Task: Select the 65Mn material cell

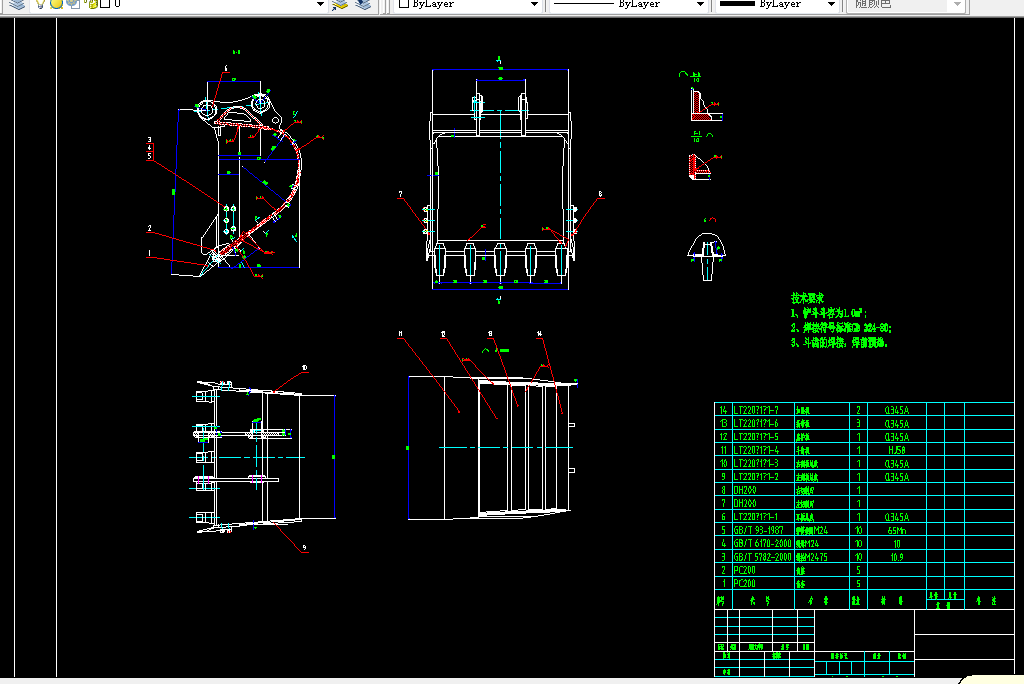Action: (897, 530)
